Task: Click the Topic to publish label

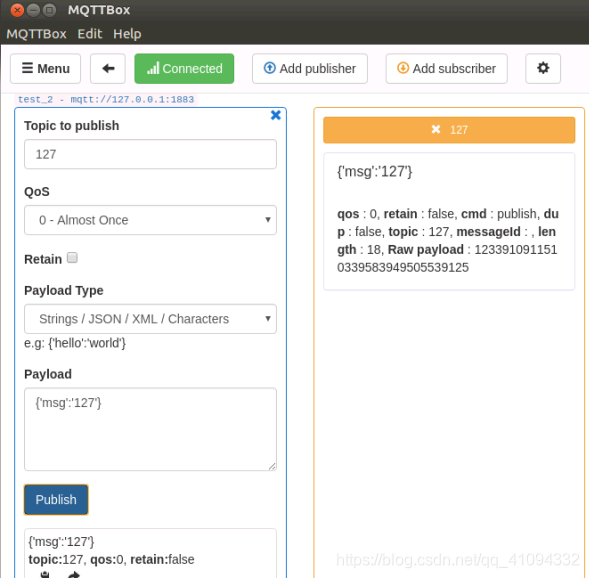Action: pos(72,126)
